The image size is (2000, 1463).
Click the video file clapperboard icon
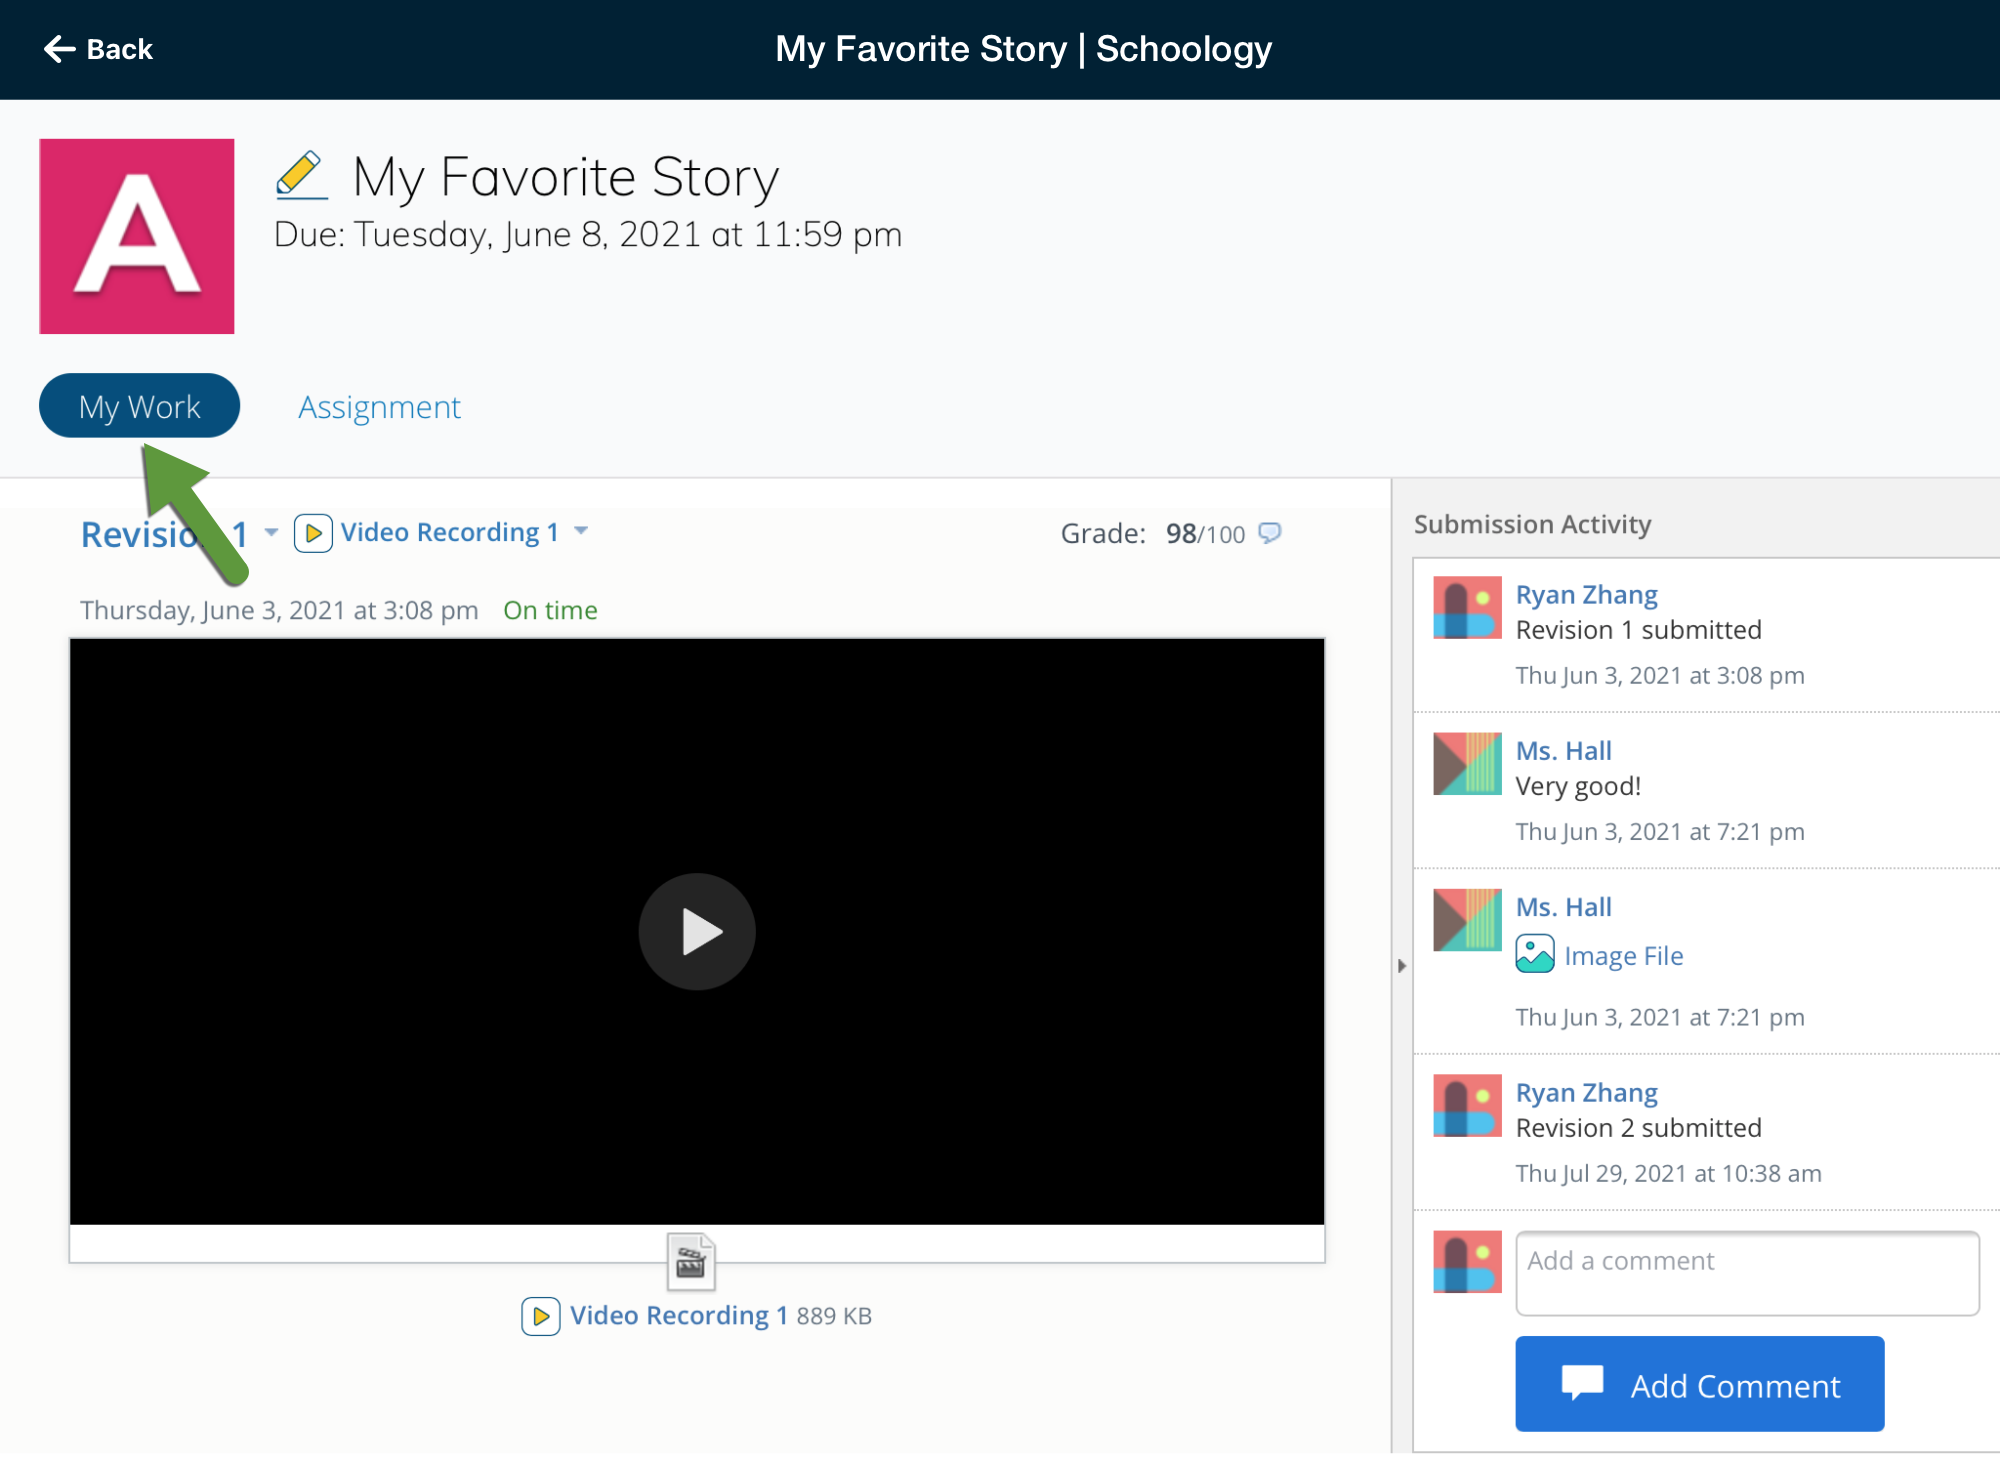click(691, 1262)
